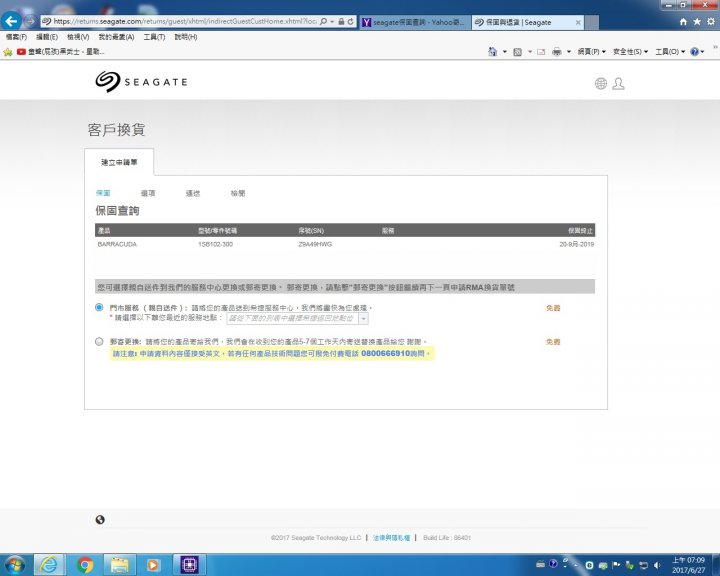This screenshot has height=576, width=720.
Task: Open the media player taskbar icon
Action: pyautogui.click(x=153, y=565)
